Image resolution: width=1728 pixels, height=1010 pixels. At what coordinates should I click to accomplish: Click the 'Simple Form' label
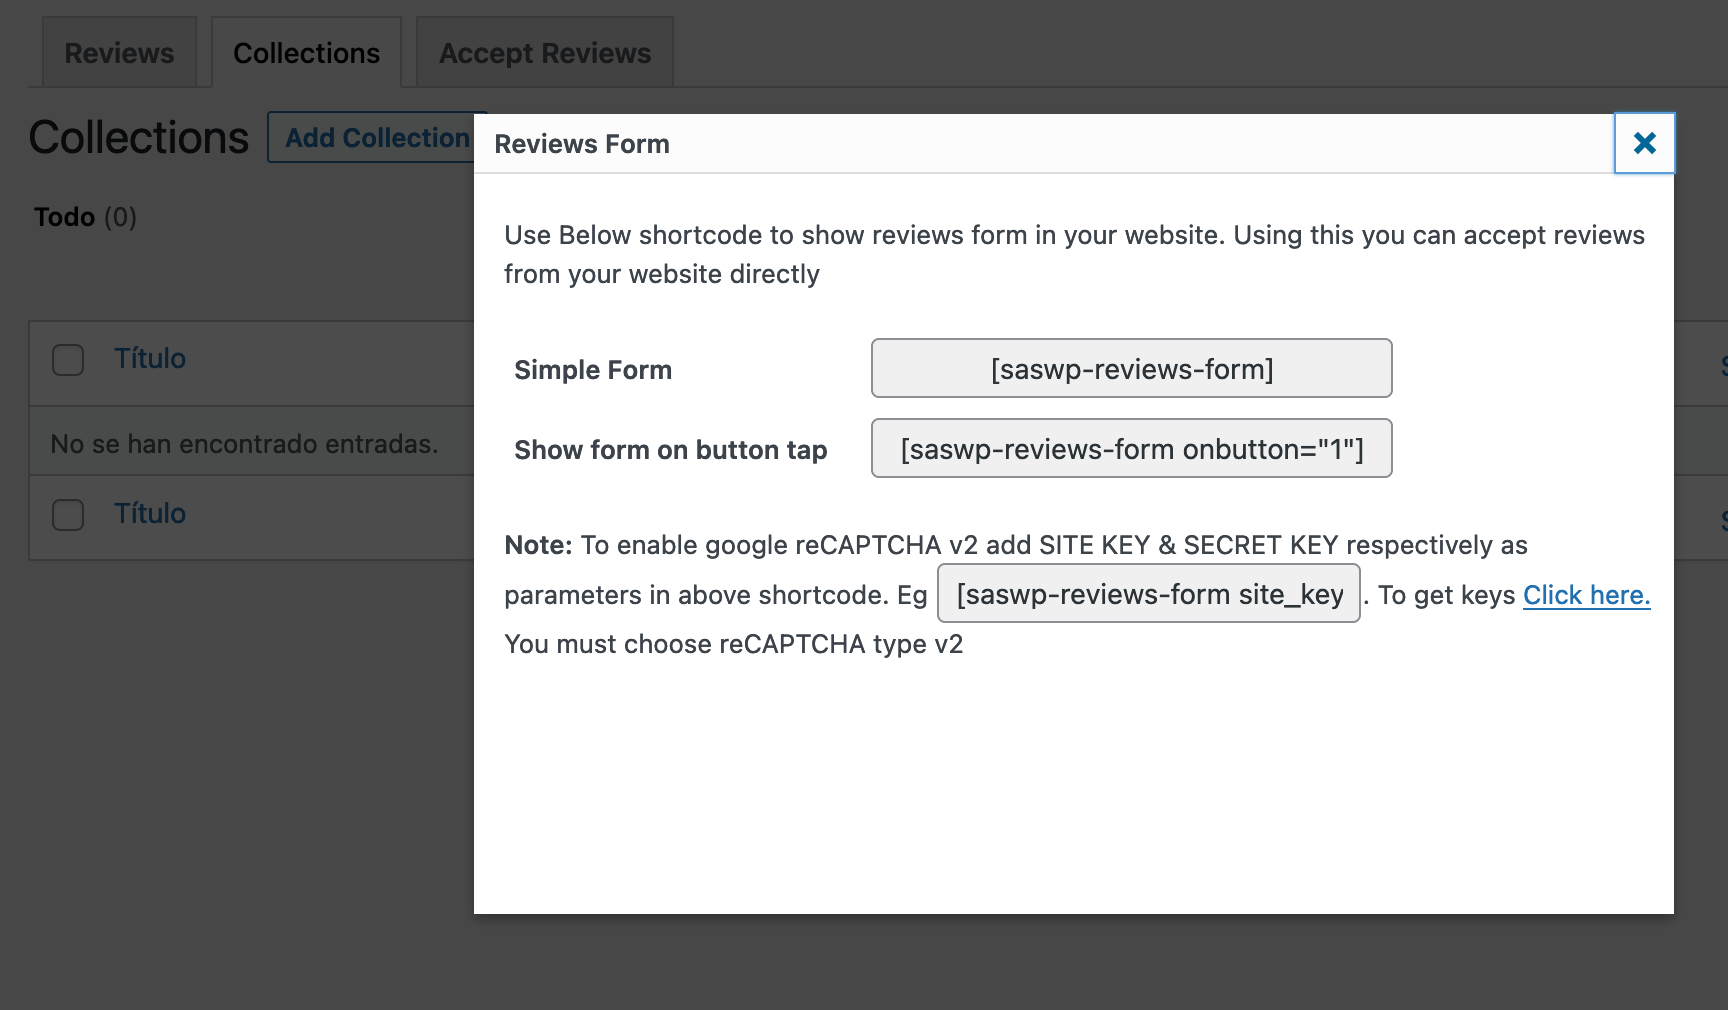coord(593,370)
